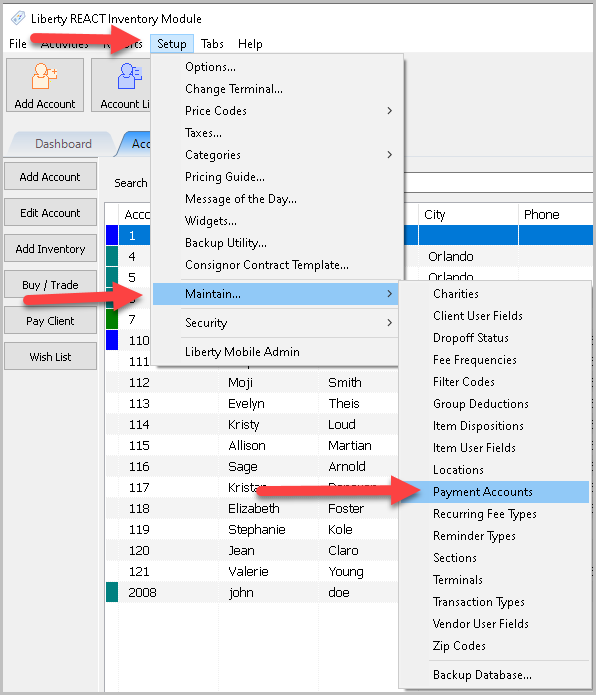Viewport: 596px width, 695px height.
Task: Expand the Security submenu arrow
Action: [x=390, y=323]
